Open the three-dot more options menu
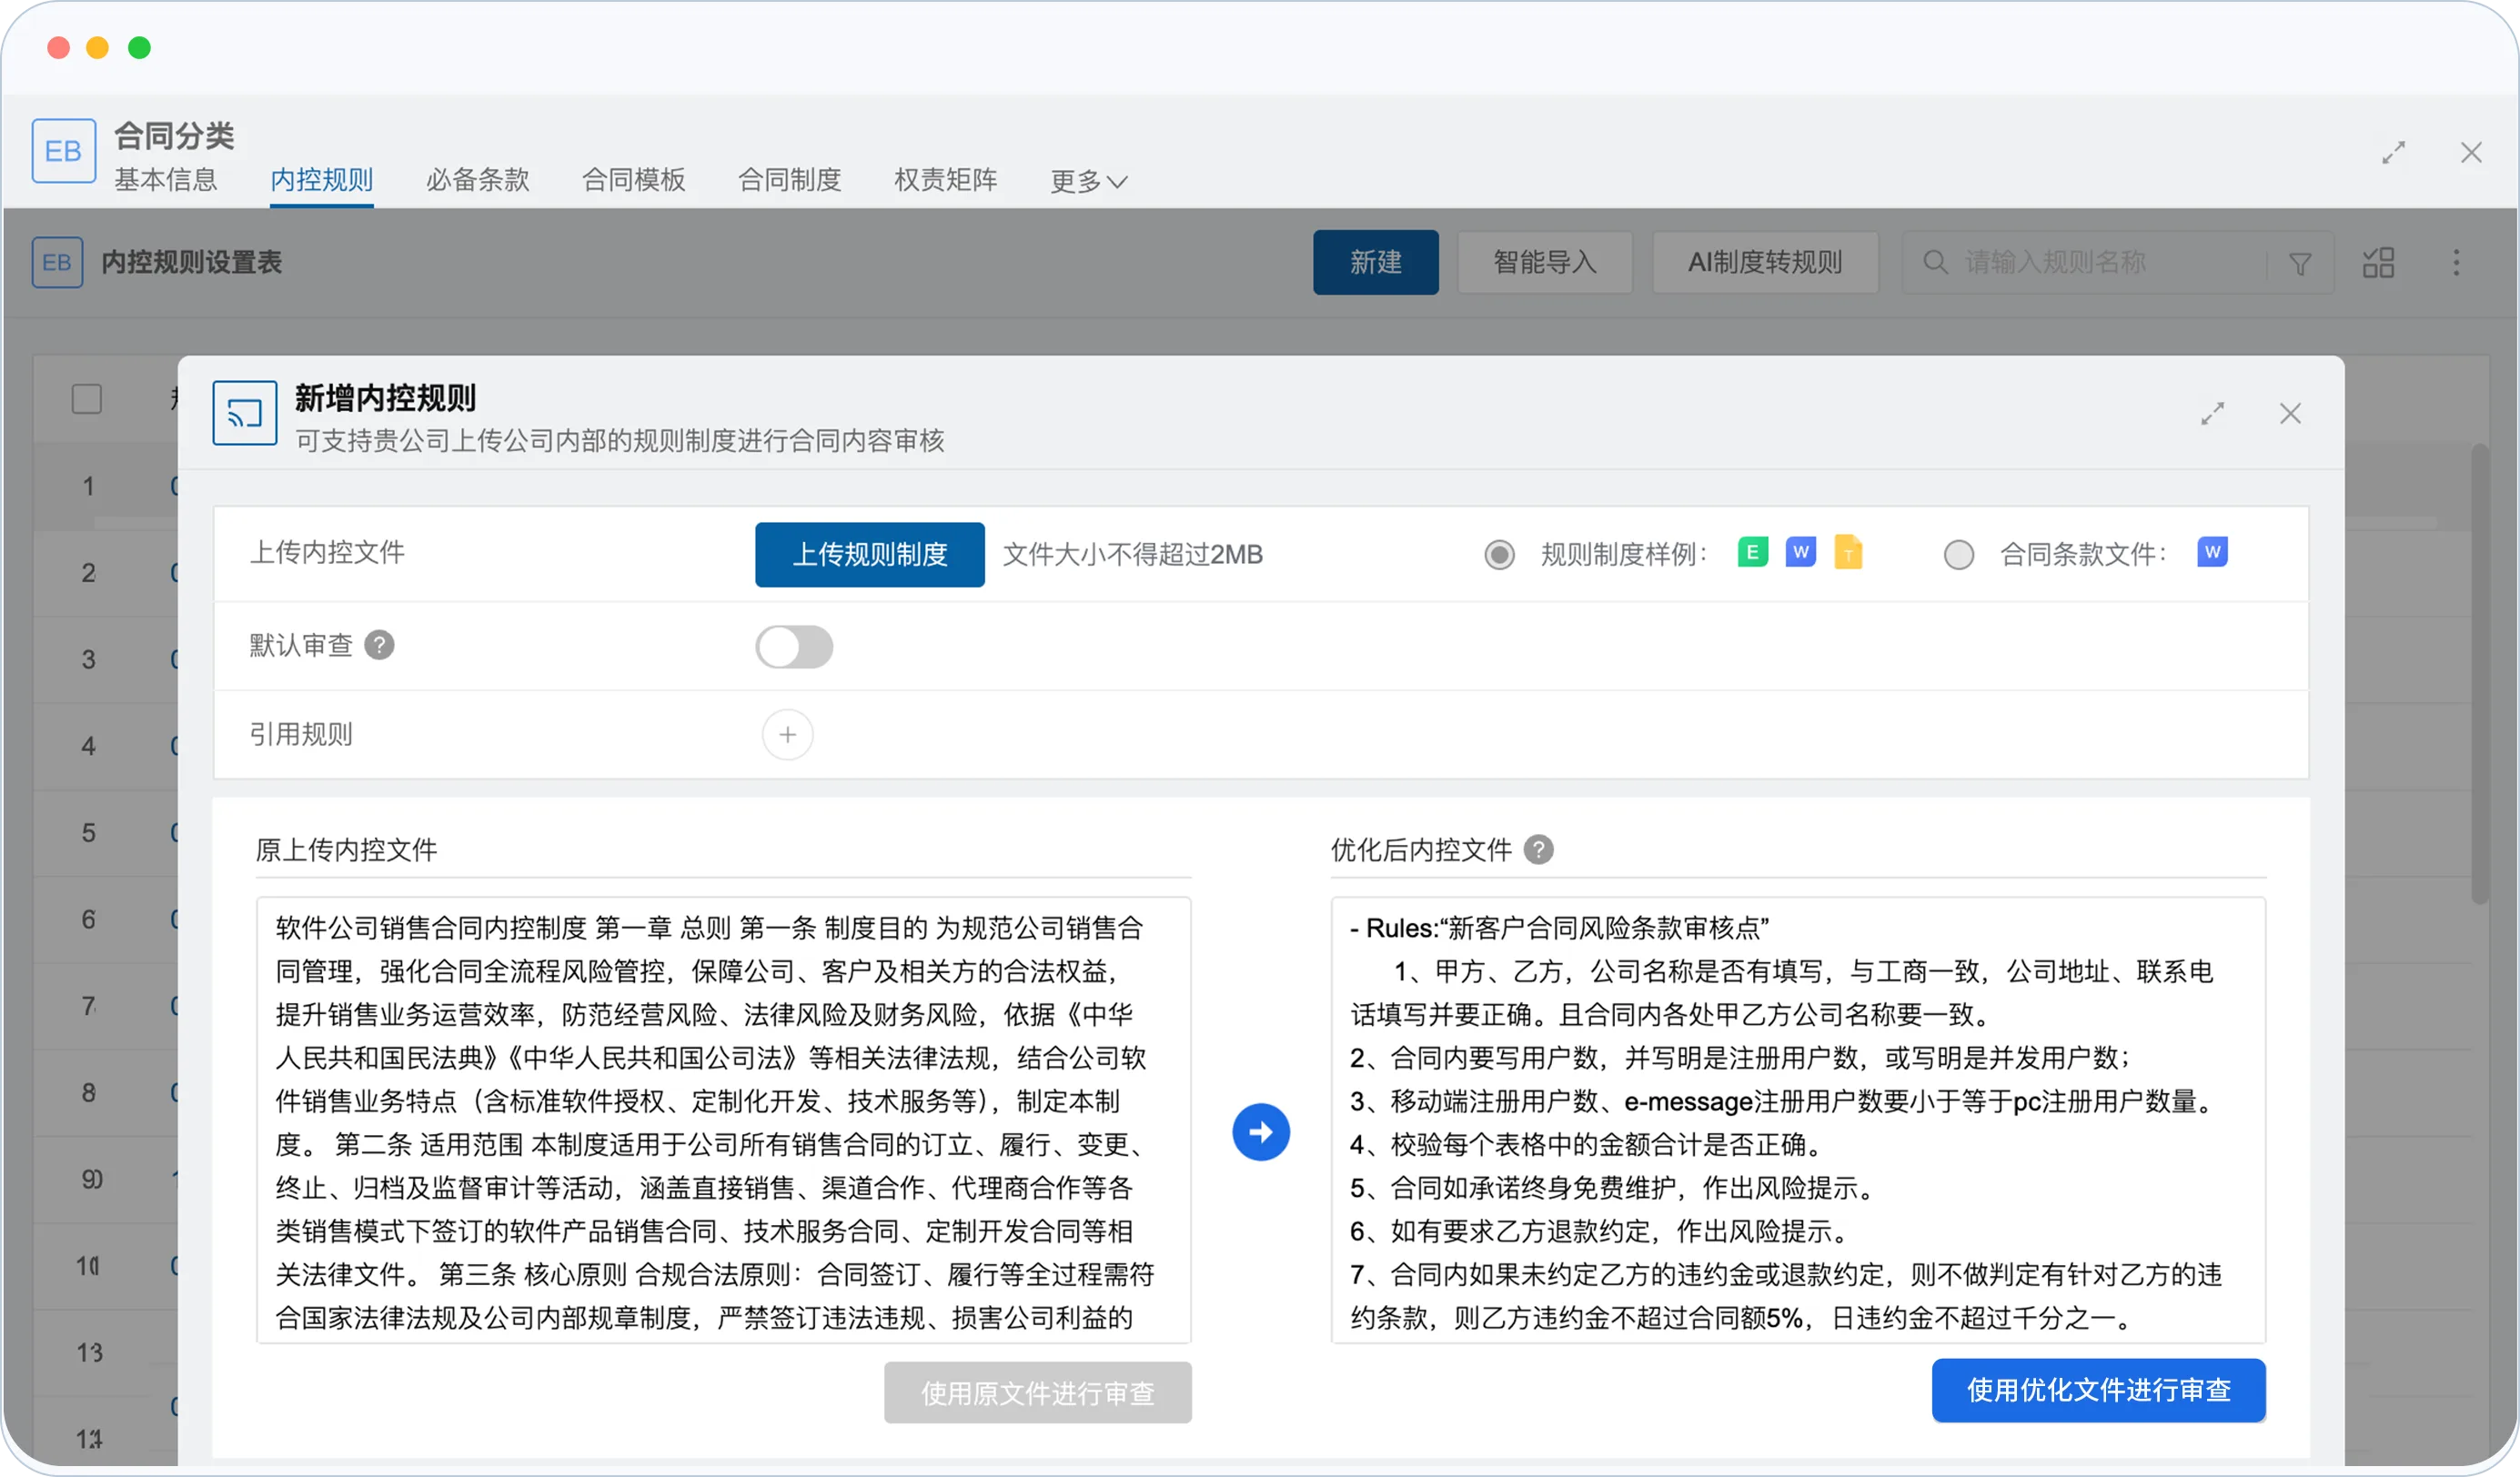Image resolution: width=2520 pixels, height=1477 pixels. pyautogui.click(x=2456, y=263)
